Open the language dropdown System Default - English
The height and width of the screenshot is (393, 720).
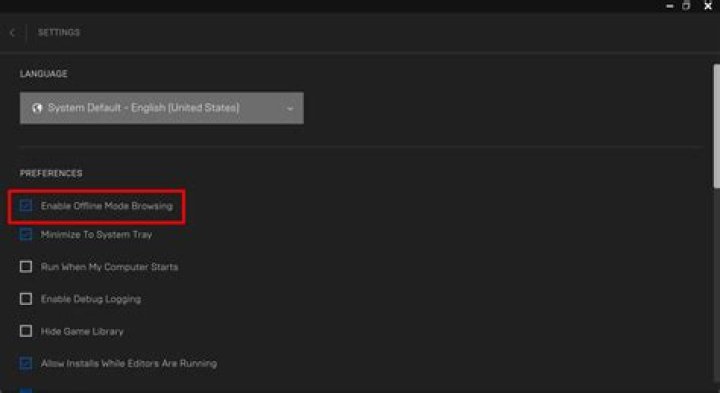[x=162, y=108]
